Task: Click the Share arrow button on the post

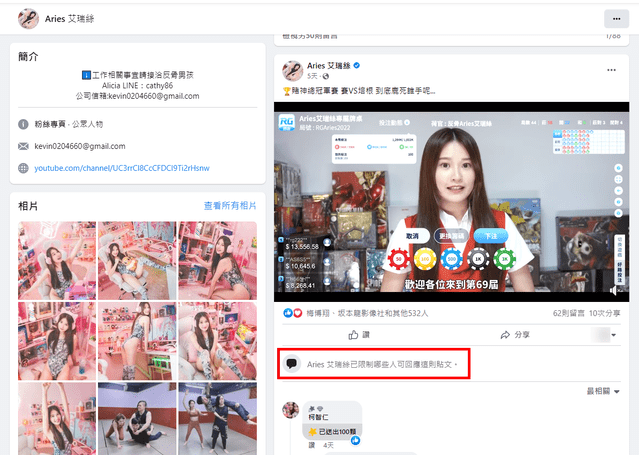Action: pyautogui.click(x=515, y=335)
